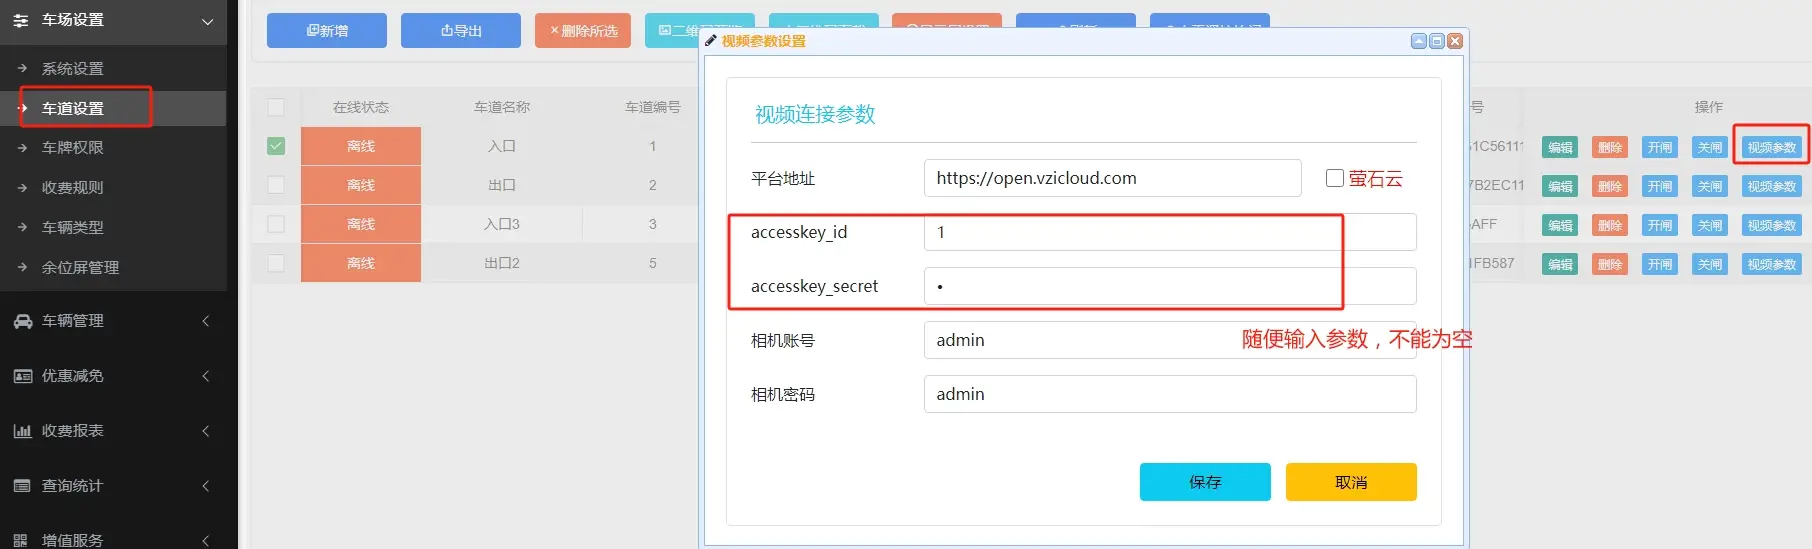Focus the accesskey_id input field
This screenshot has height=549, width=1812.
(1170, 232)
